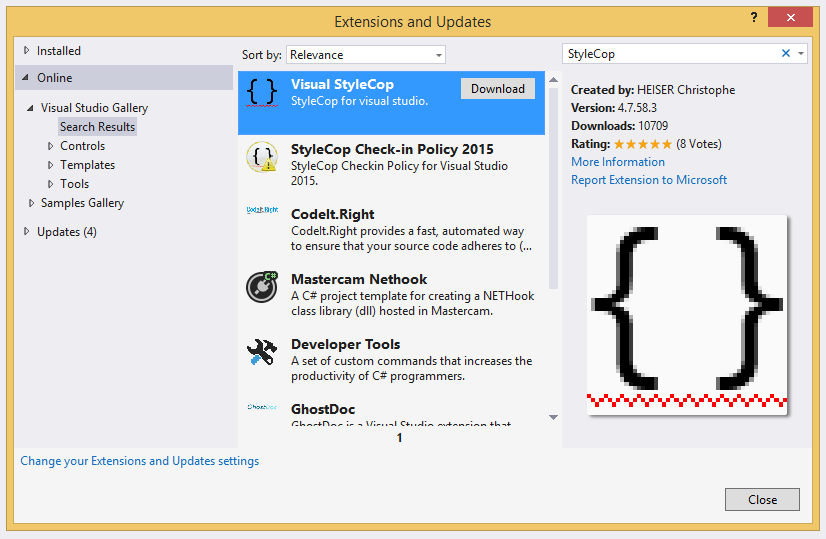Click the results scroll up arrow
Image resolution: width=826 pixels, height=539 pixels.
point(553,80)
